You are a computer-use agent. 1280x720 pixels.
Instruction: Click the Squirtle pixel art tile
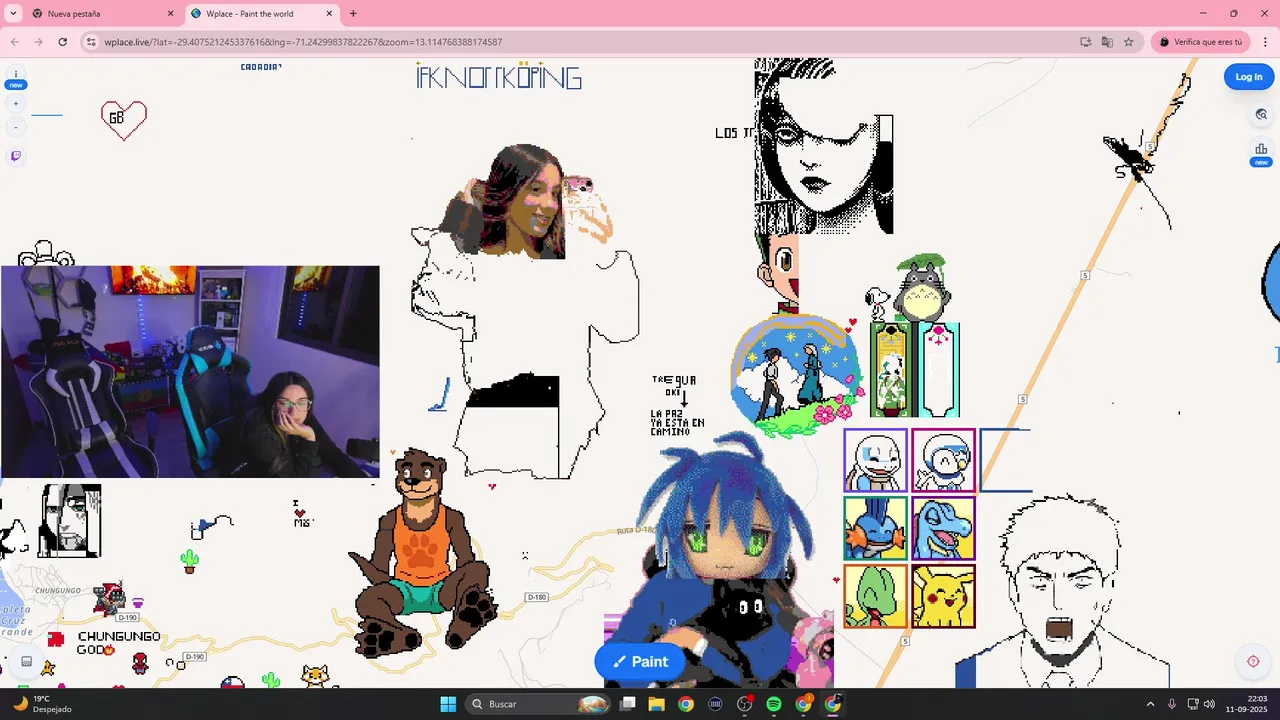(x=876, y=460)
